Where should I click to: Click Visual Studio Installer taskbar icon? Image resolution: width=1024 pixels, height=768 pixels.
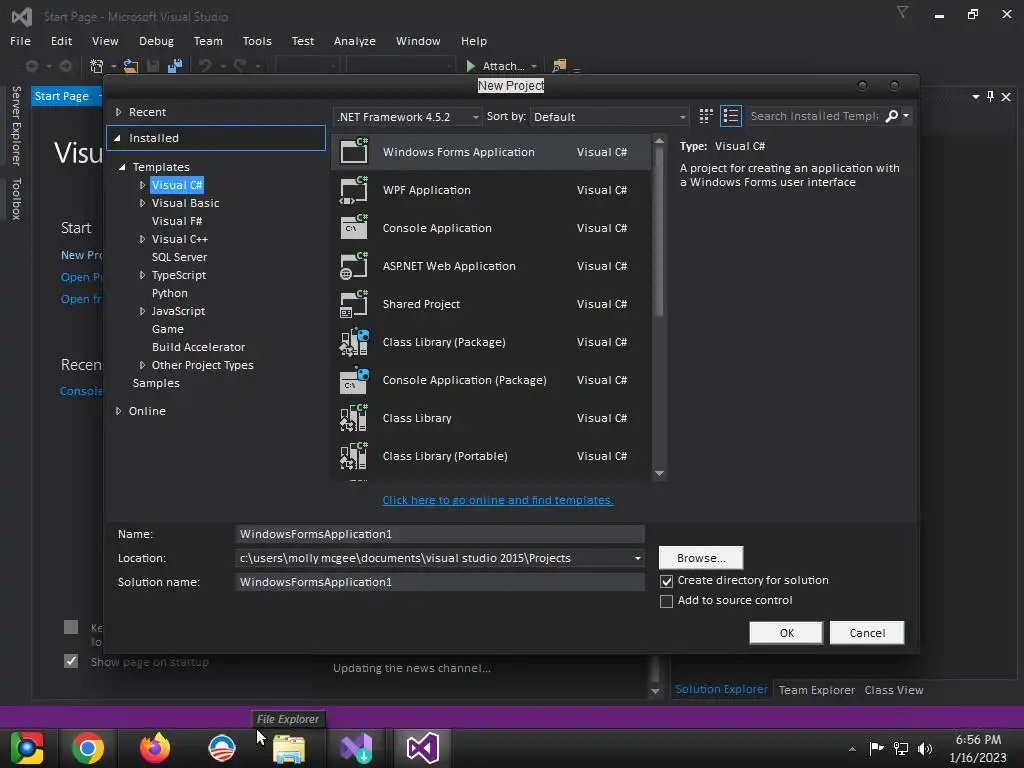pyautogui.click(x=356, y=748)
